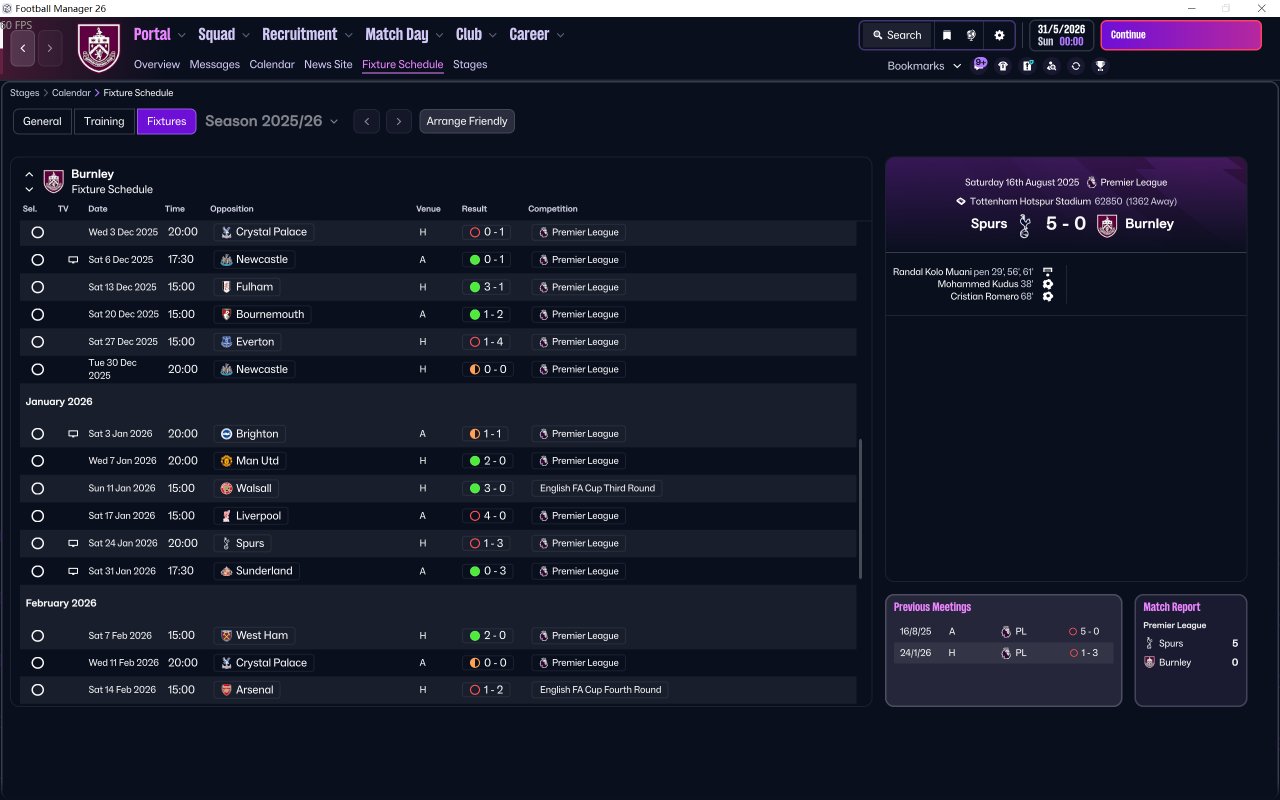This screenshot has width=1280, height=800.
Task: Select the 16/8/25 previous meeting row
Action: [x=1003, y=632]
